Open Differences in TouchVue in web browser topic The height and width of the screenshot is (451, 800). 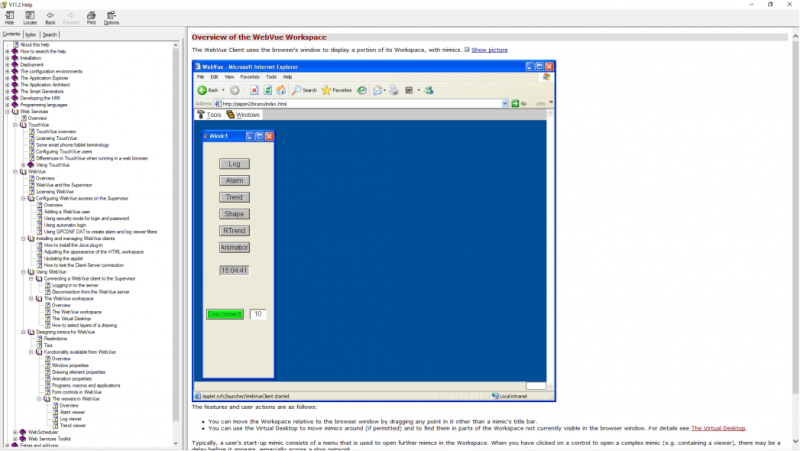92,158
